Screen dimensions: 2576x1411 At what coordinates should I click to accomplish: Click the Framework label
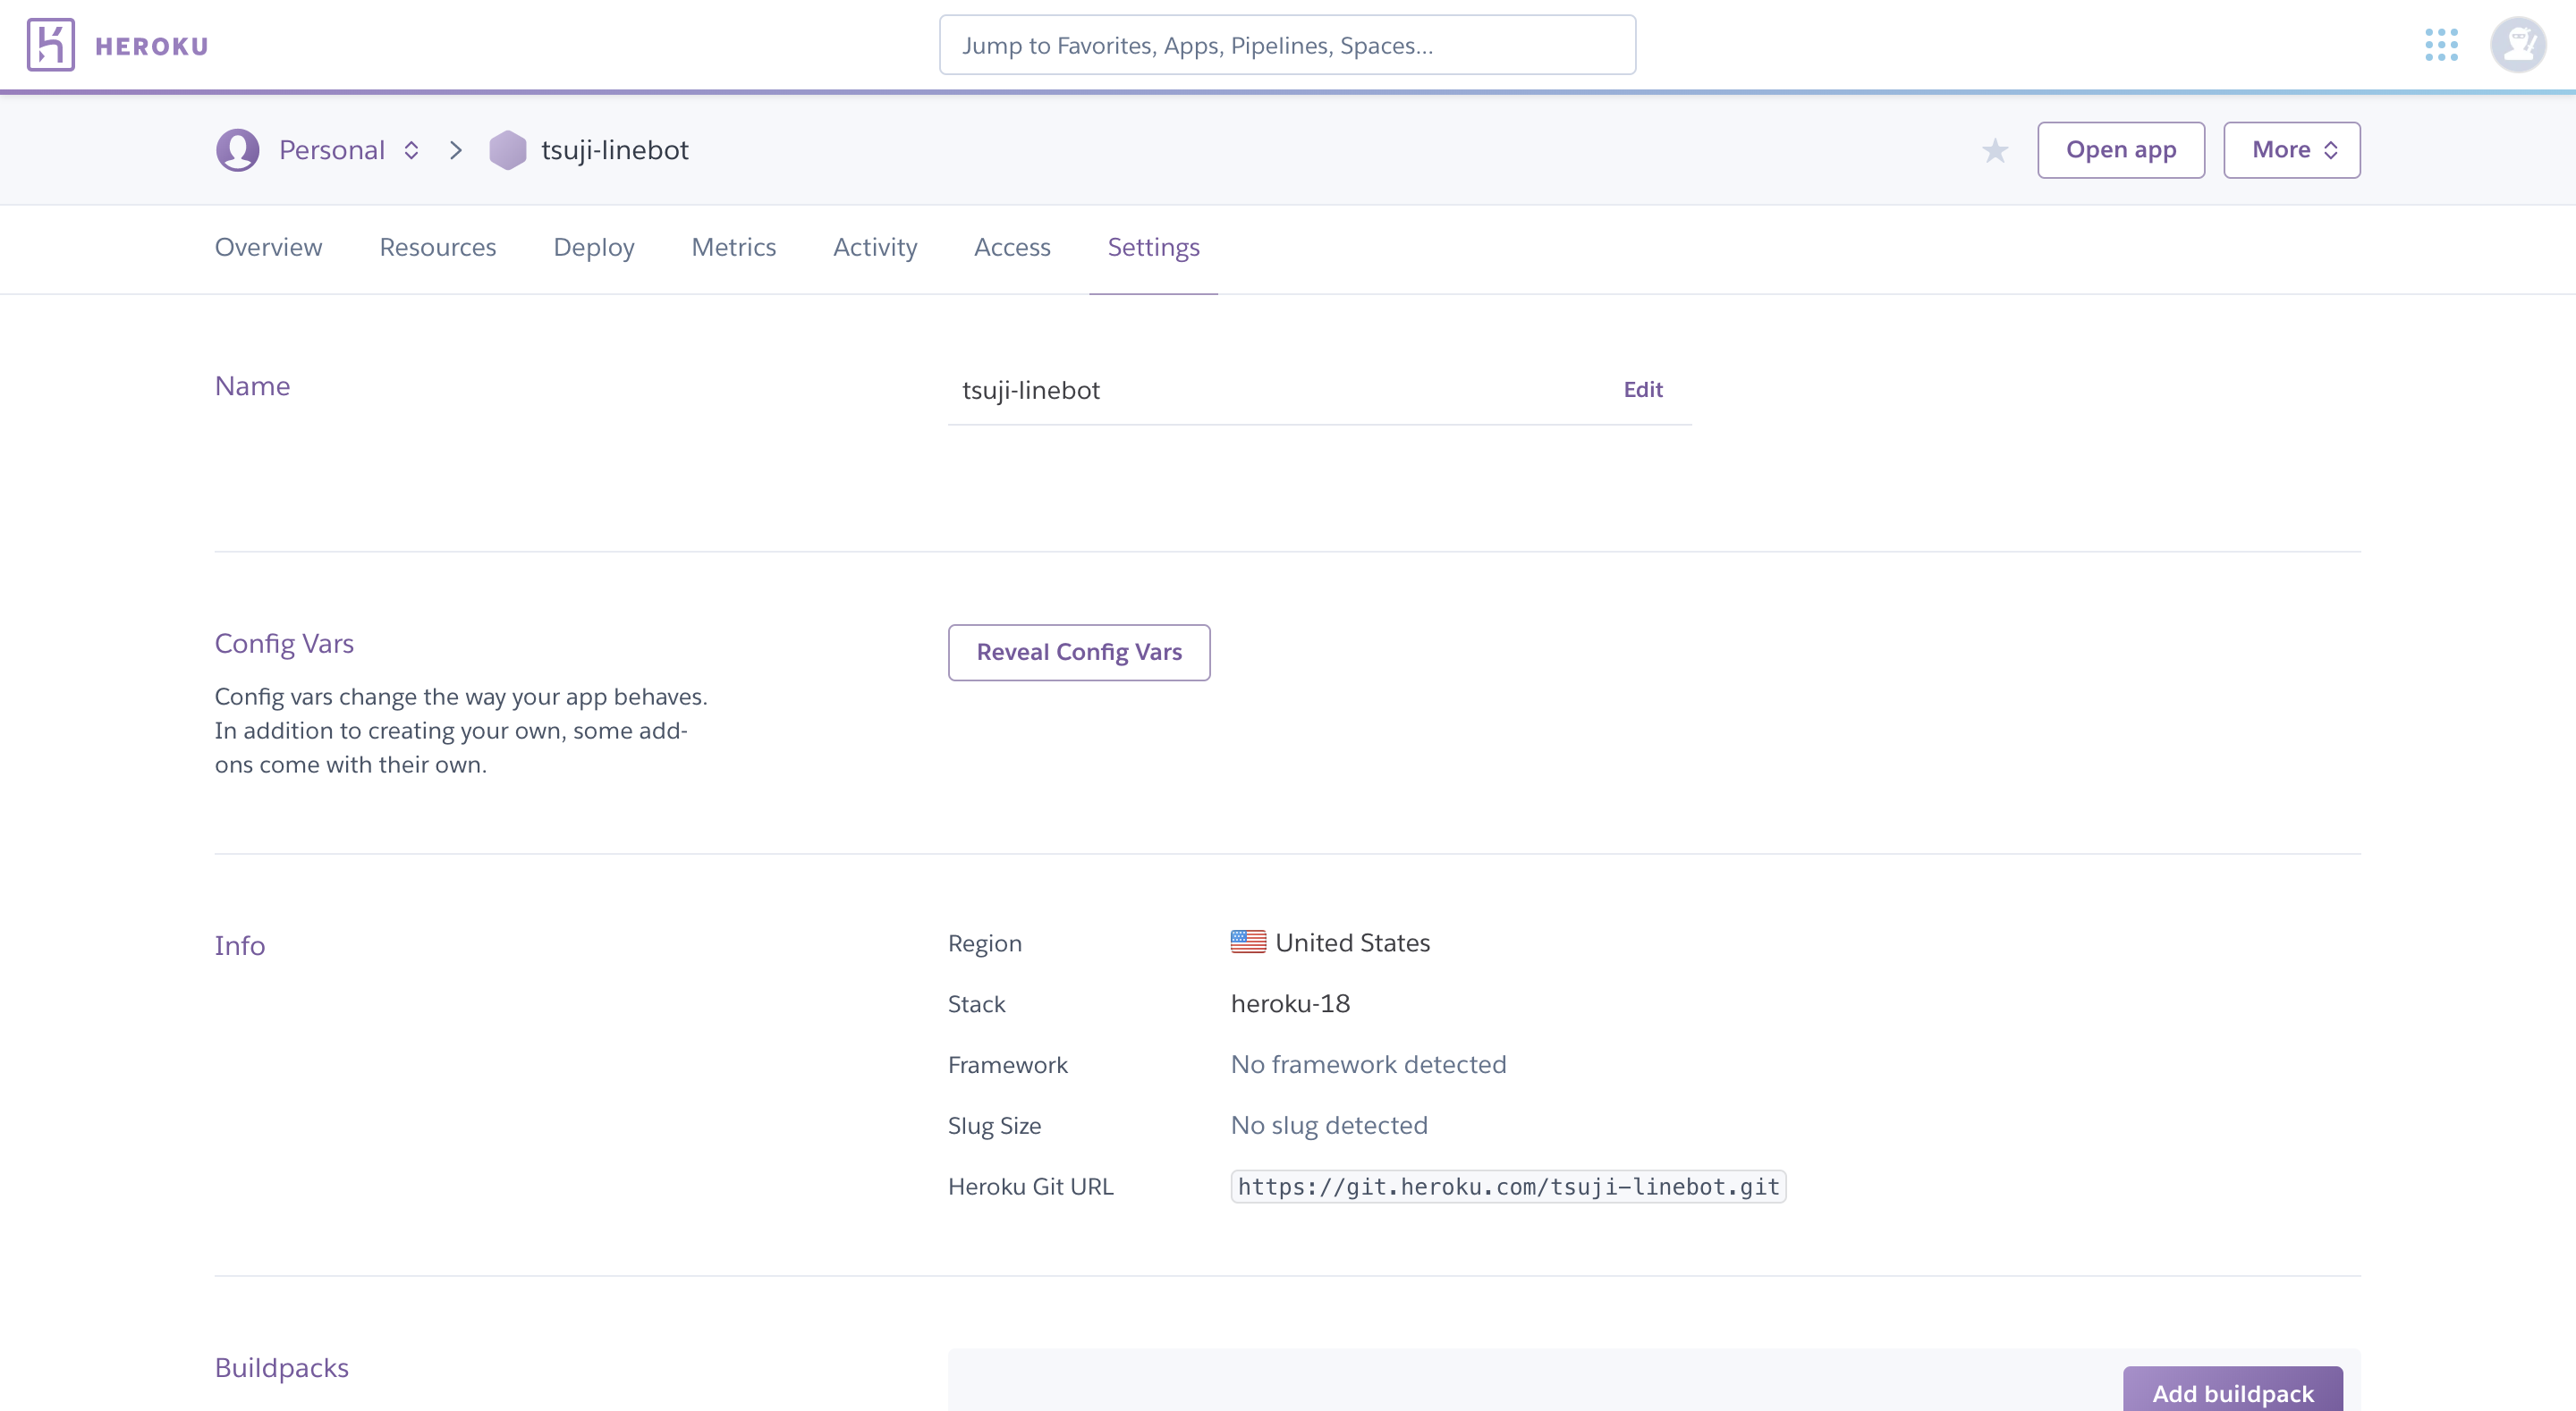pos(1007,1064)
